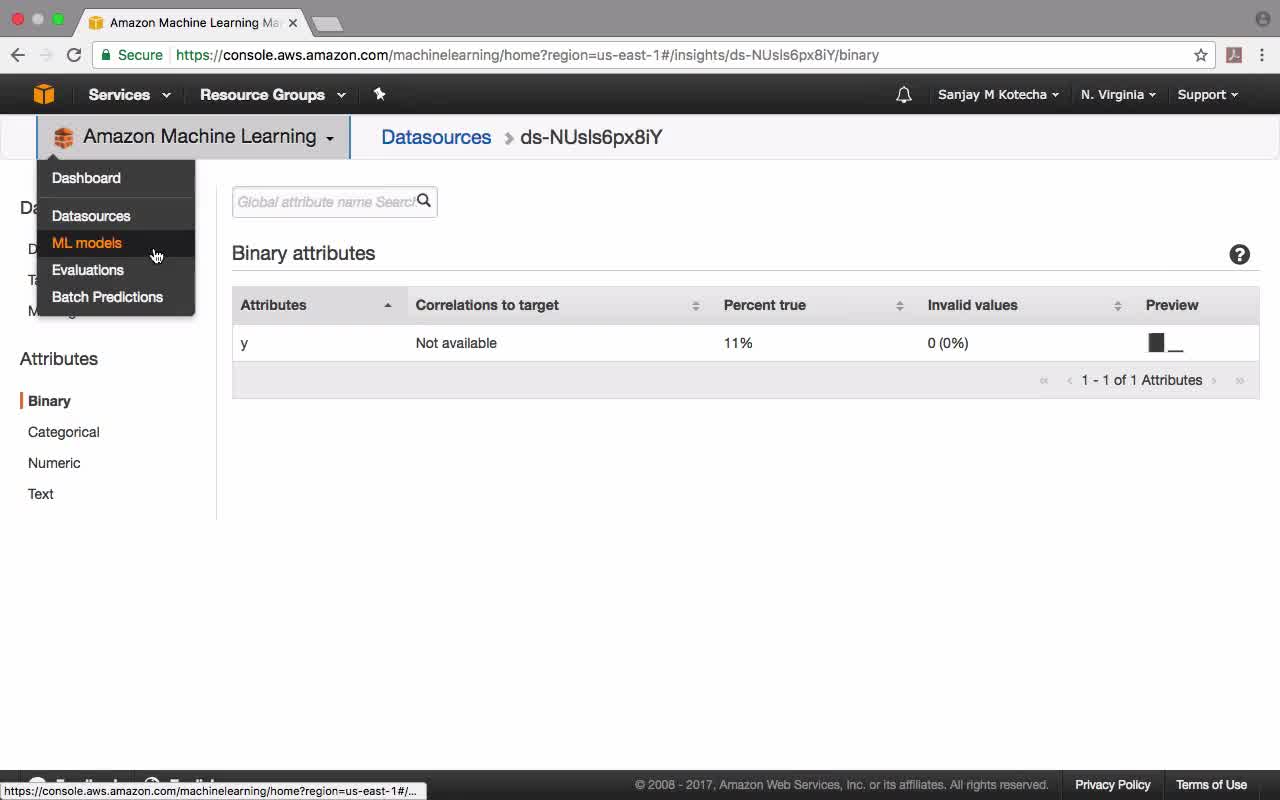Go back to the previous page
The height and width of the screenshot is (800, 1280).
point(18,55)
